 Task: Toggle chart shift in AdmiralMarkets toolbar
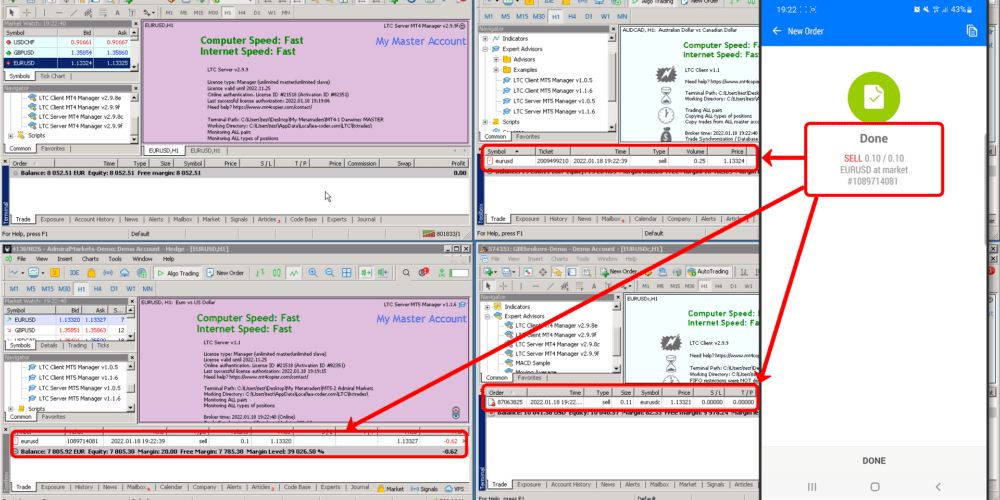pos(383,273)
